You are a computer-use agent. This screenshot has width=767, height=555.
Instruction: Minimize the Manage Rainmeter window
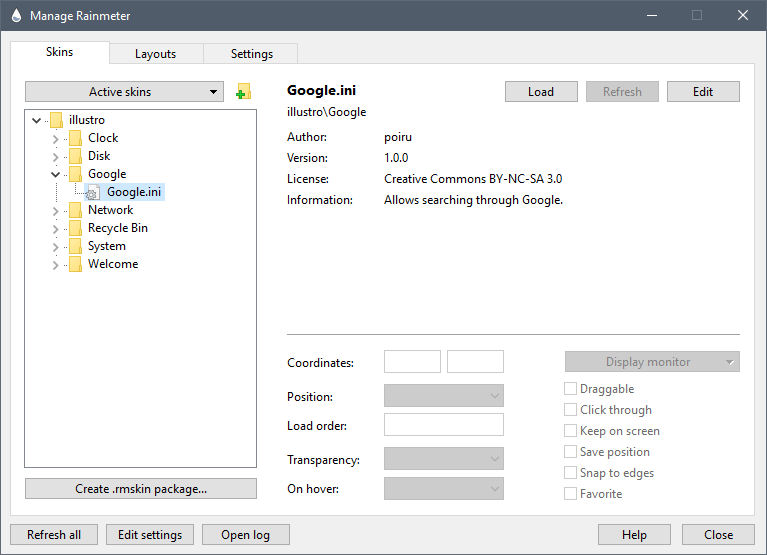click(652, 16)
